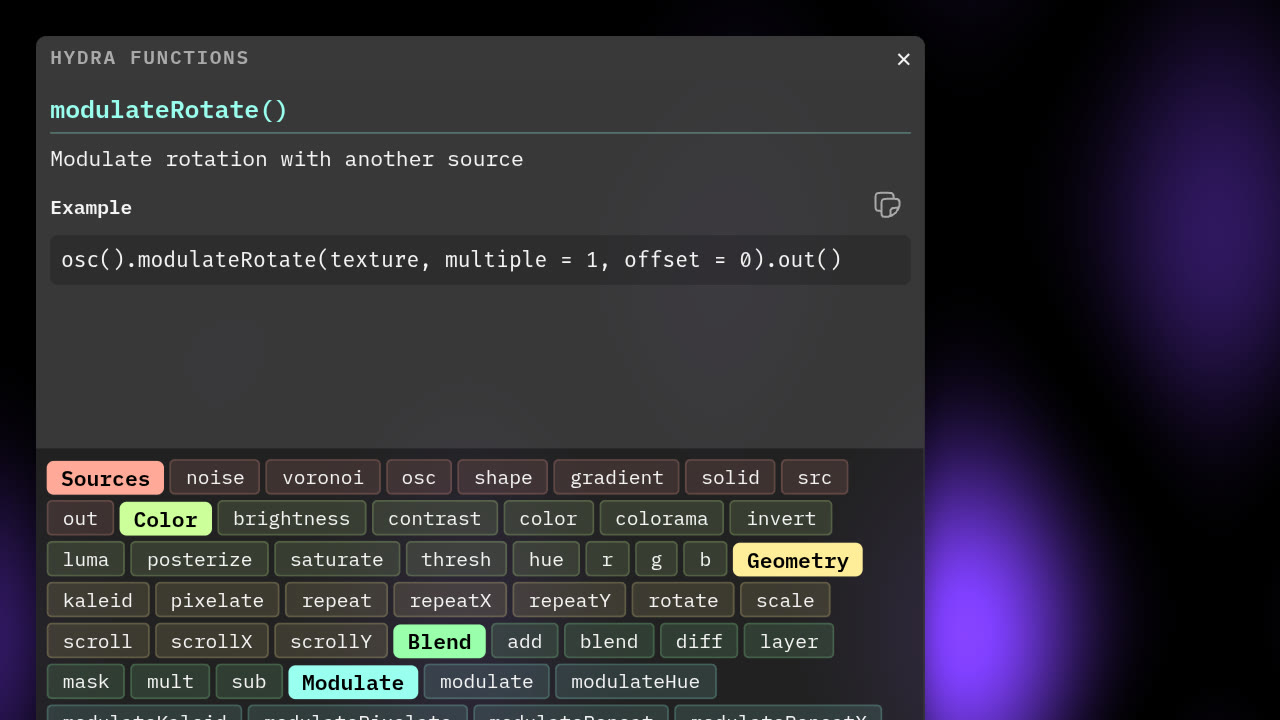View the repeatY function
The height and width of the screenshot is (720, 1280).
click(x=569, y=600)
